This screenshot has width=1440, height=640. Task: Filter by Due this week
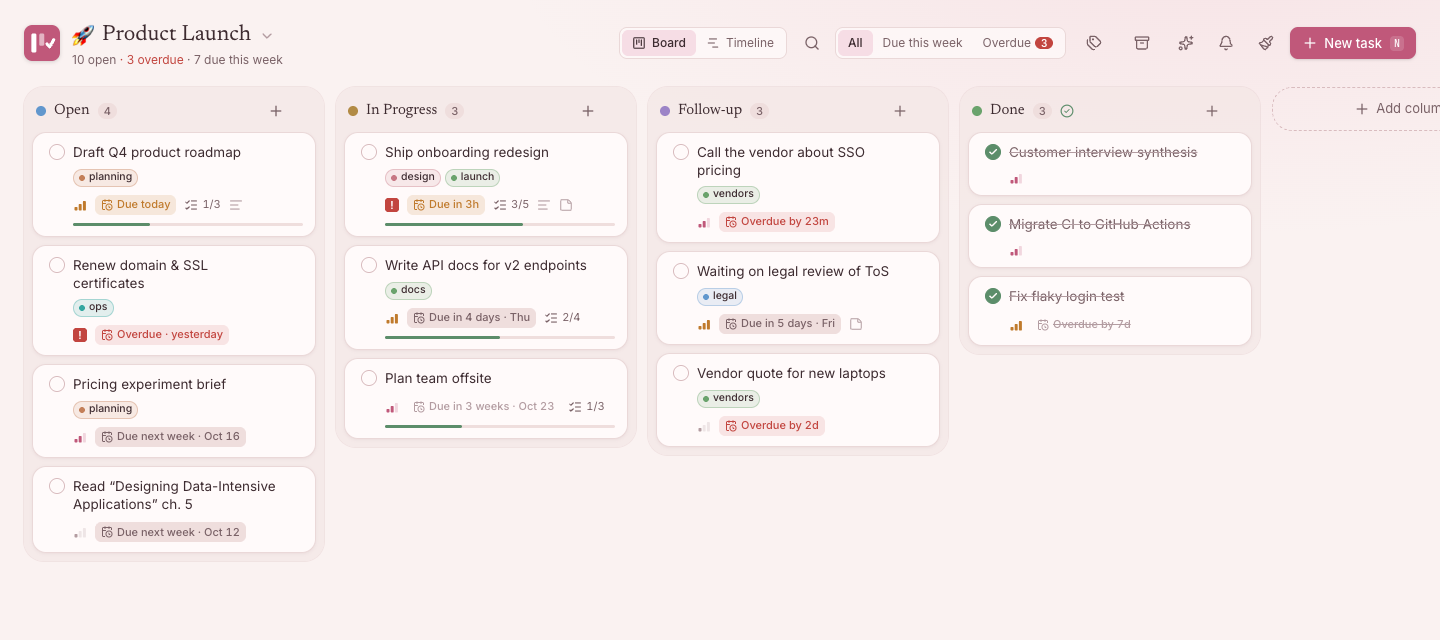pos(922,43)
